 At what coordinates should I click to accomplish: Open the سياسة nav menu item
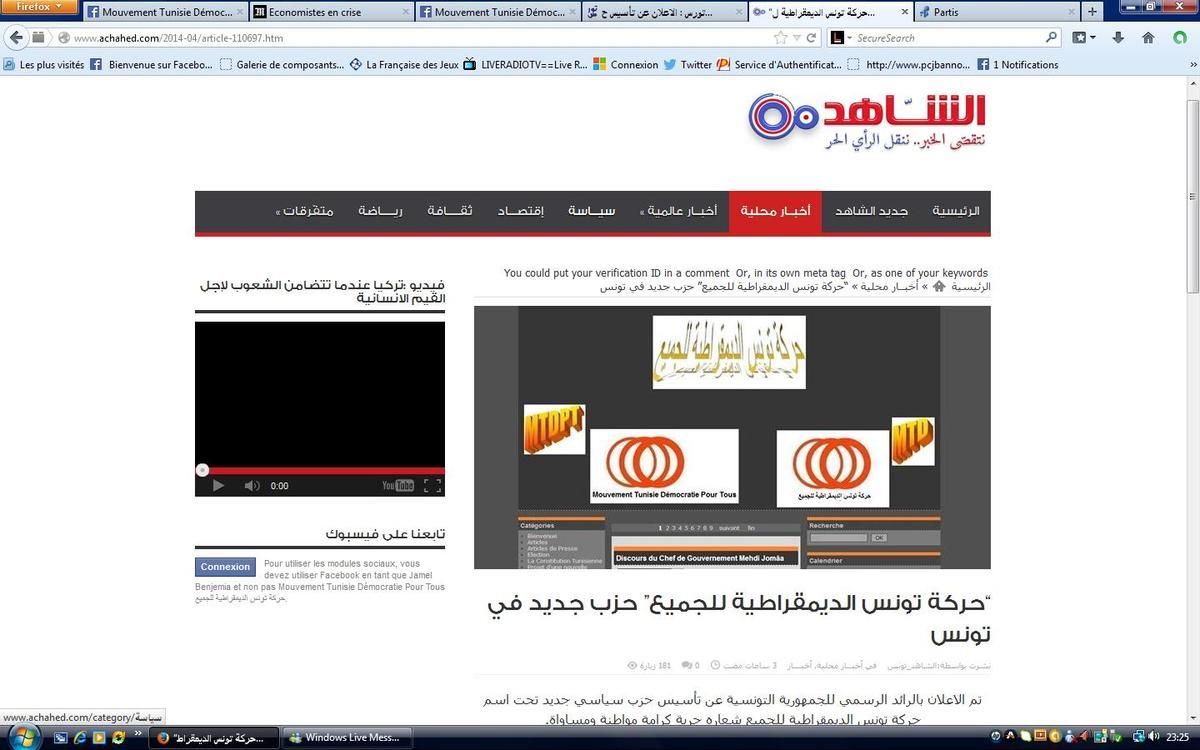pyautogui.click(x=592, y=211)
